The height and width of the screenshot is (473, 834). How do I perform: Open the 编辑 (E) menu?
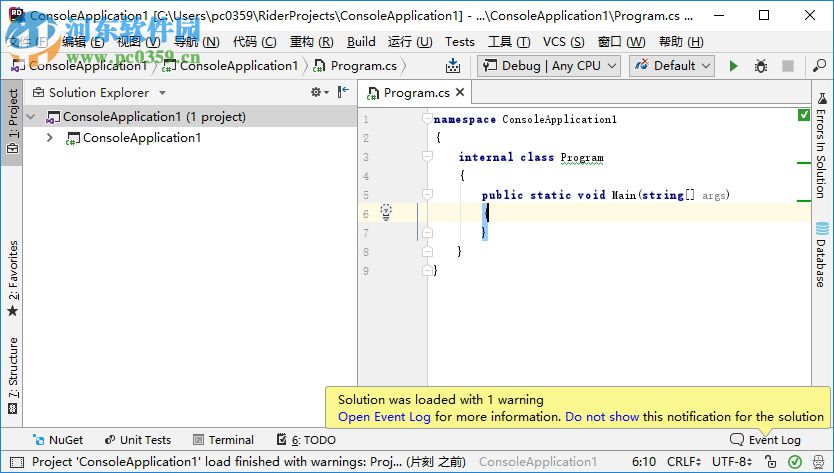[x=83, y=42]
